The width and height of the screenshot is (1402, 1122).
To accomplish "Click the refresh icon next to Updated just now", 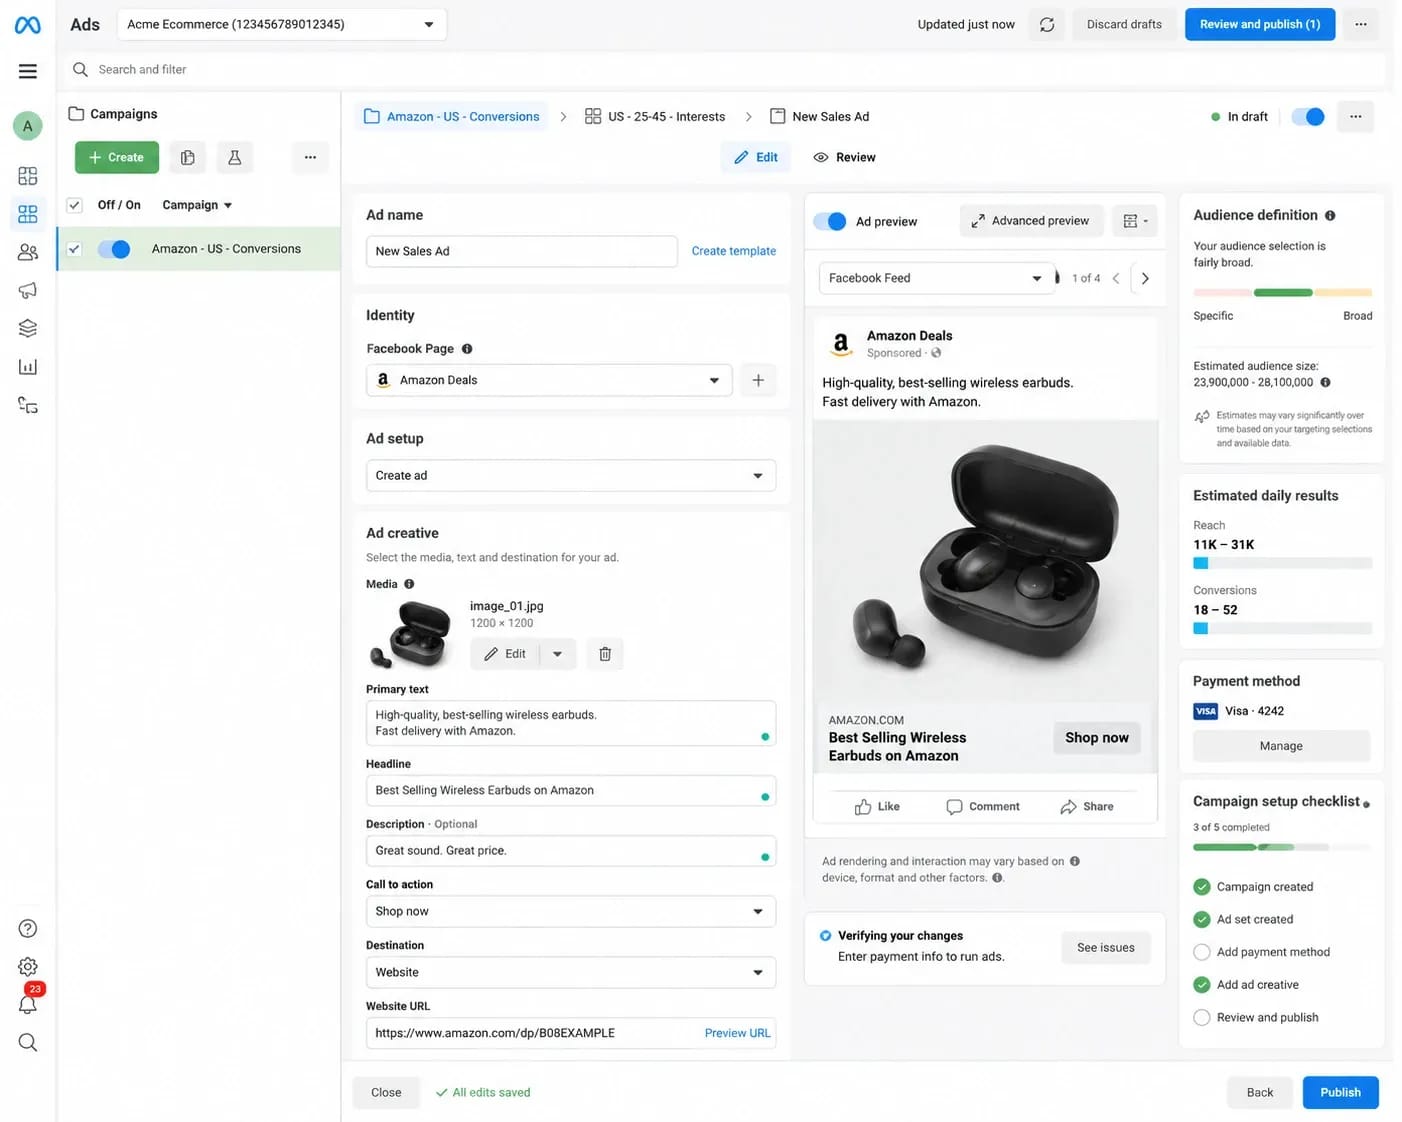I will click(x=1047, y=25).
